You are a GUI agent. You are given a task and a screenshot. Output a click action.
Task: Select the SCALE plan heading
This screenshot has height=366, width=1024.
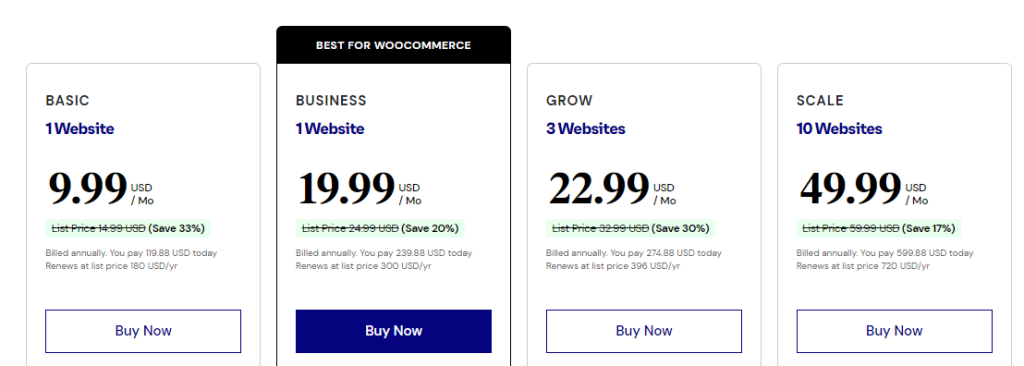[x=820, y=101]
